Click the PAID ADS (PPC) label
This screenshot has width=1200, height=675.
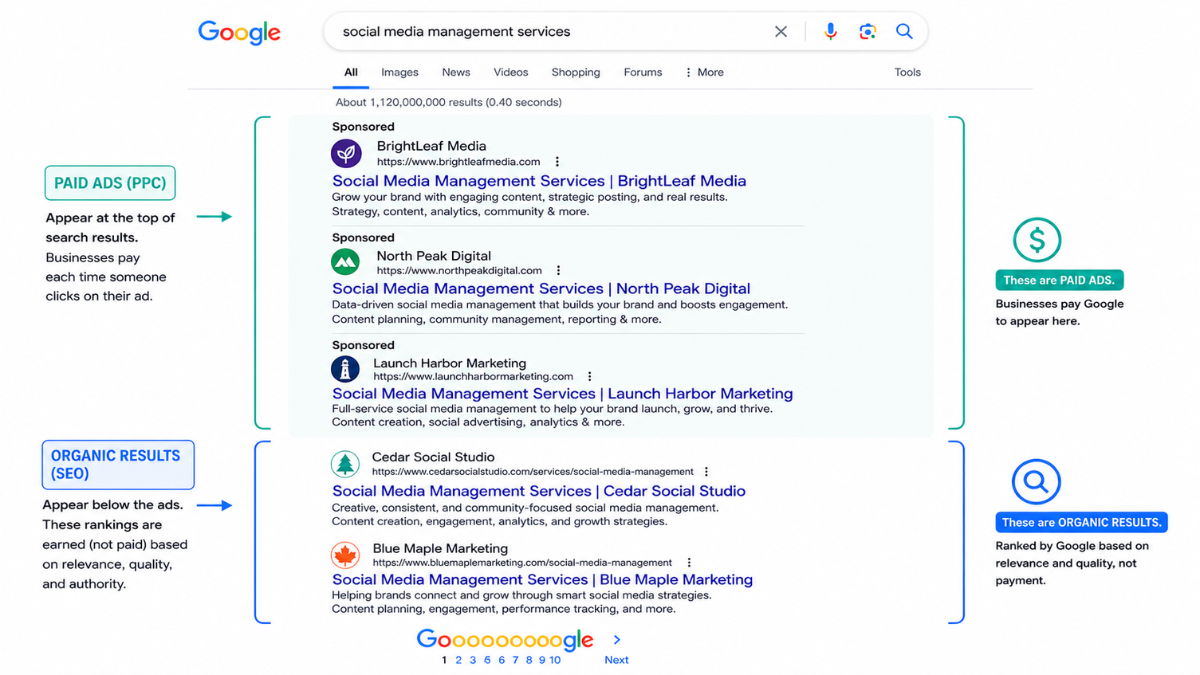point(110,183)
